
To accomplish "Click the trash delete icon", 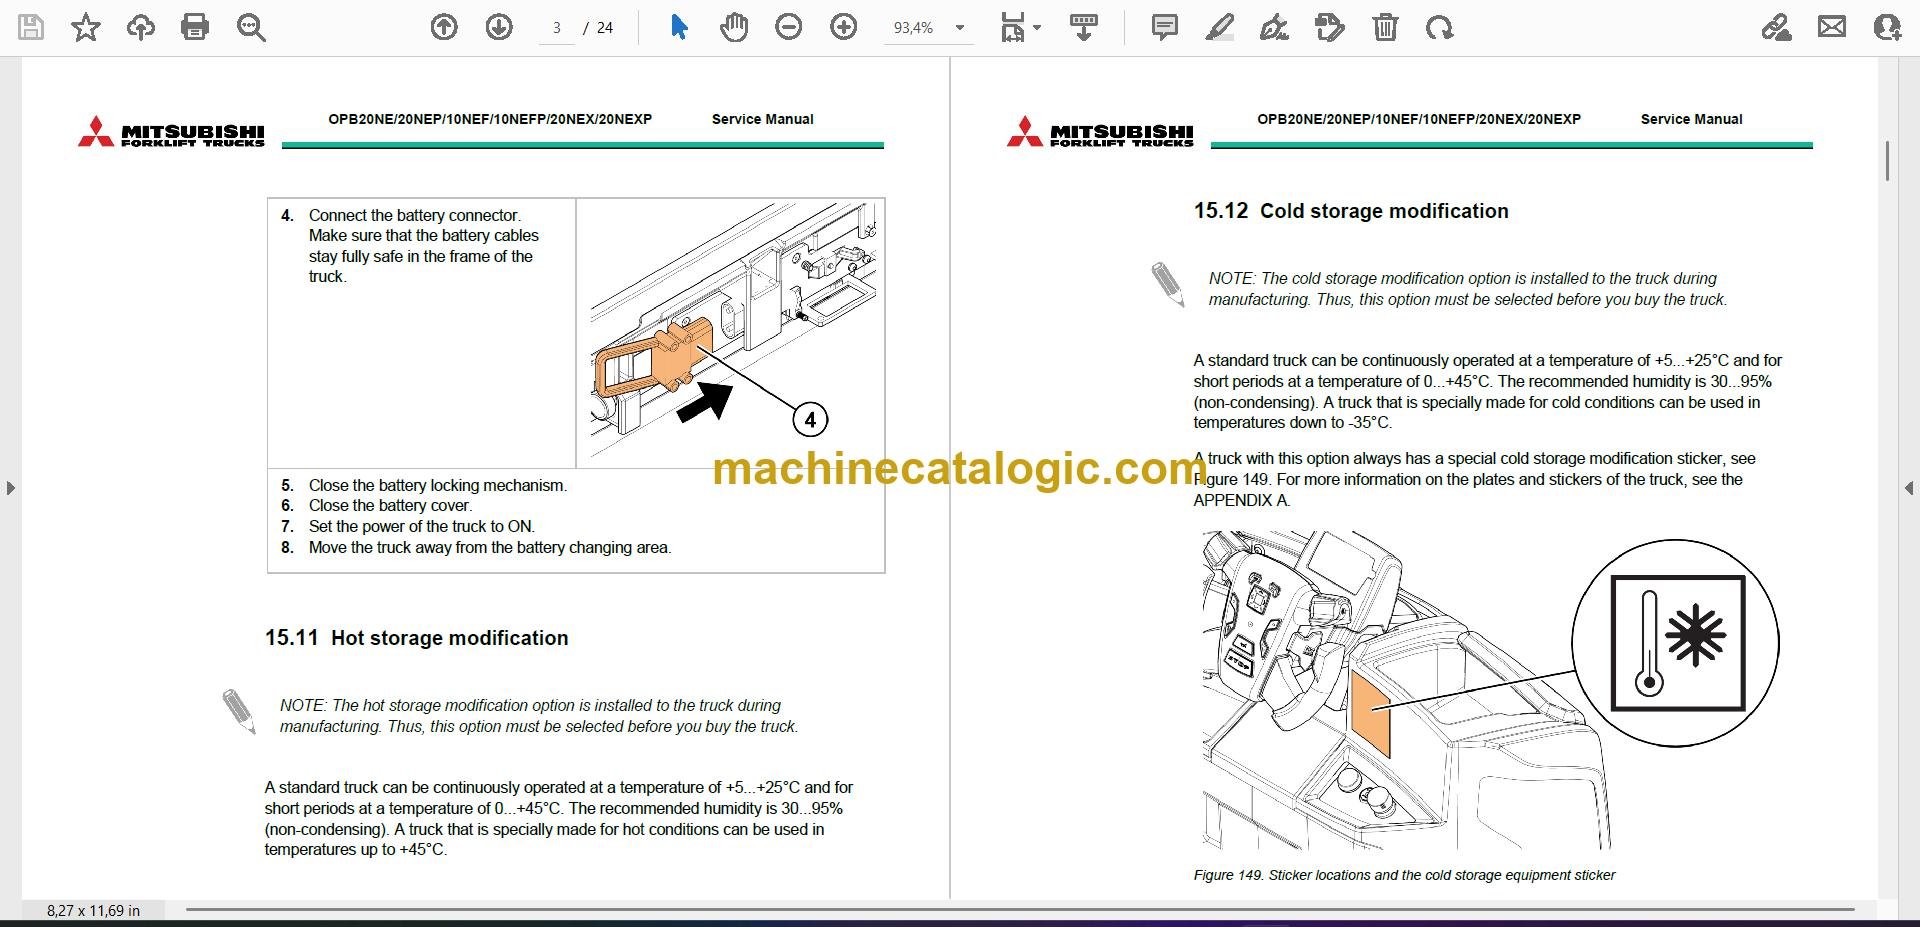I will click(x=1385, y=27).
